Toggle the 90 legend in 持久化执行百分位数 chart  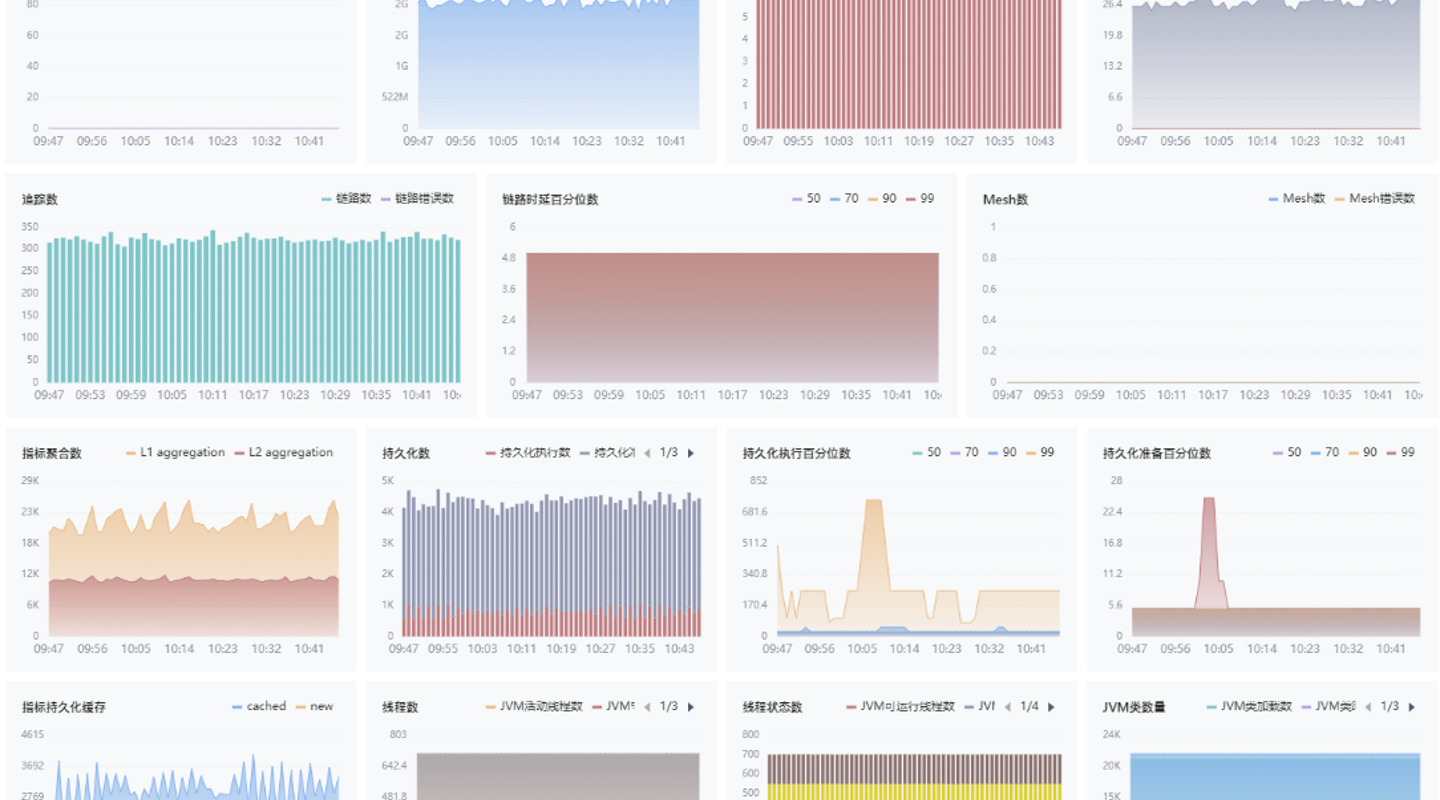1002,453
